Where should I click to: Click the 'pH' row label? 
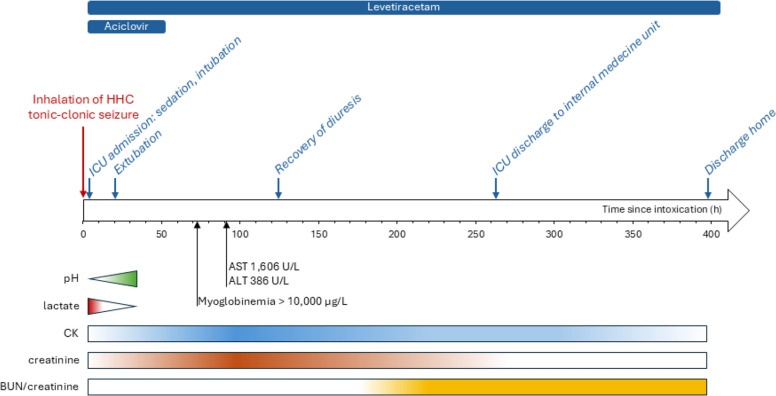[x=71, y=279]
